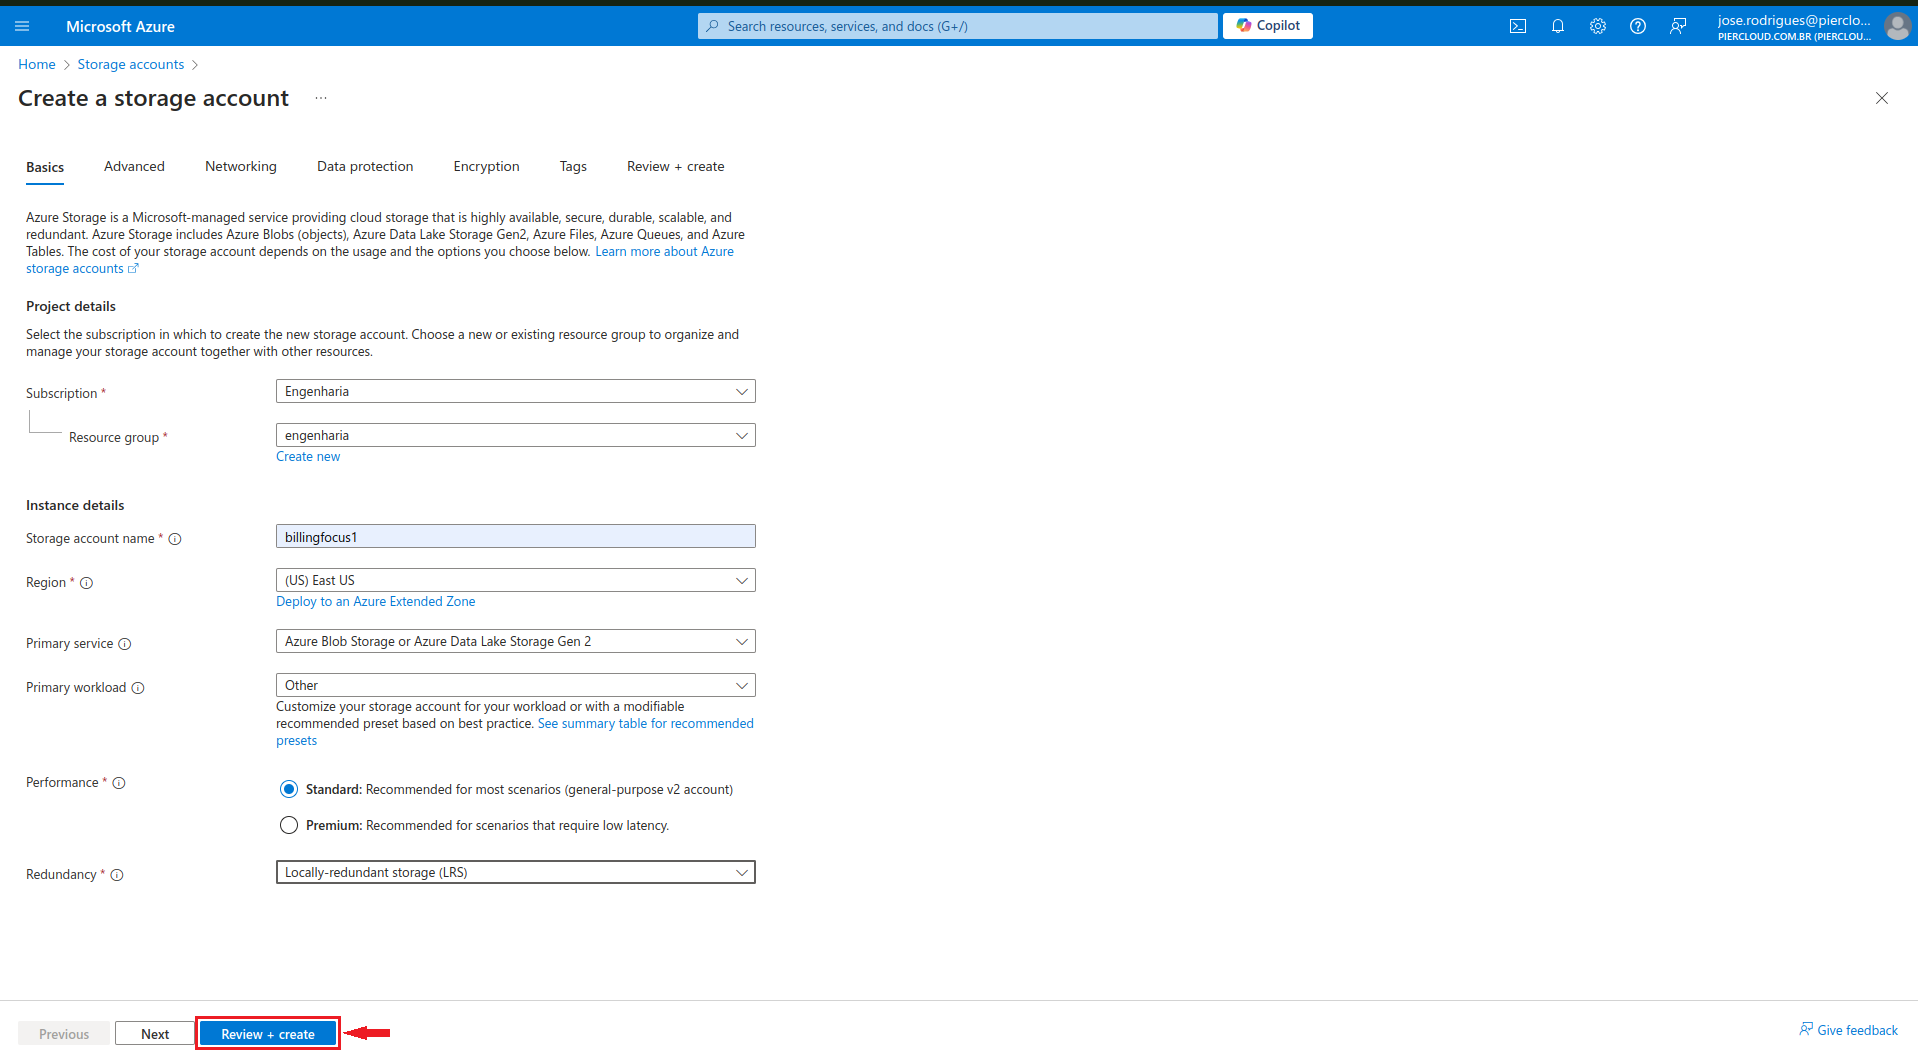The width and height of the screenshot is (1918, 1058).
Task: Expand the Redundancy dropdown
Action: 515,873
